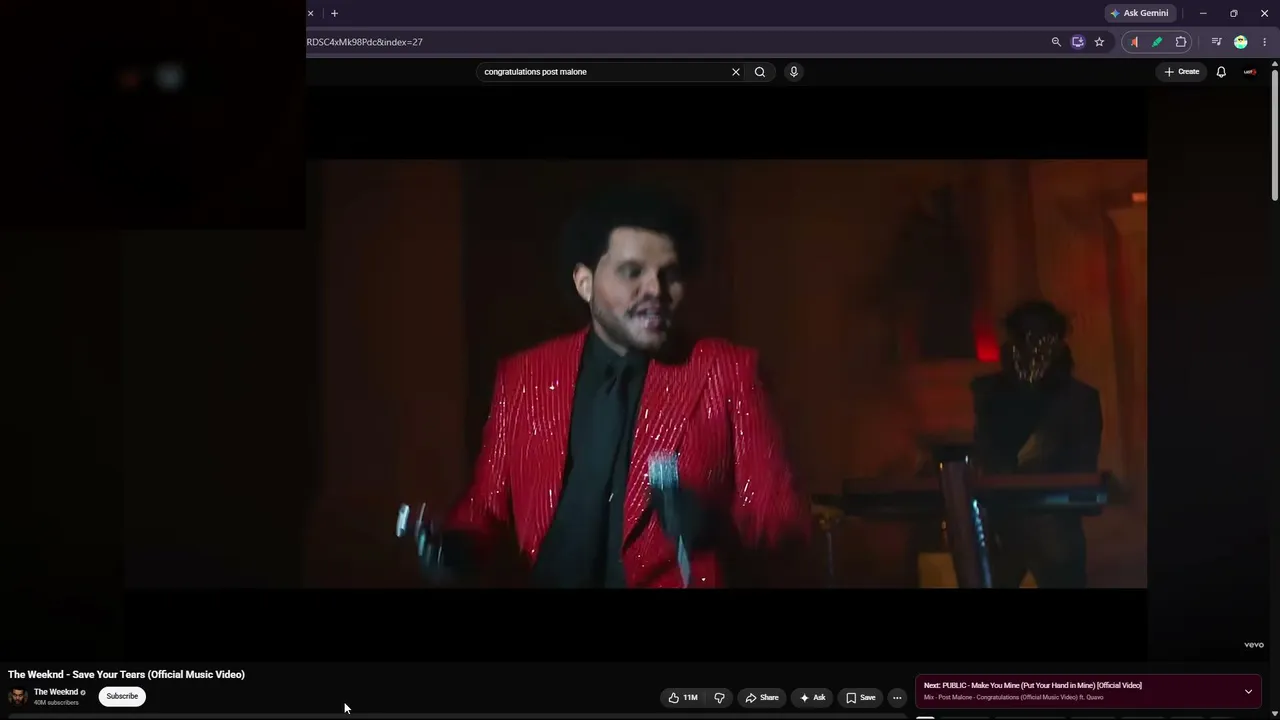Open more actions three-dot menu
The image size is (1280, 720).
pyautogui.click(x=897, y=698)
